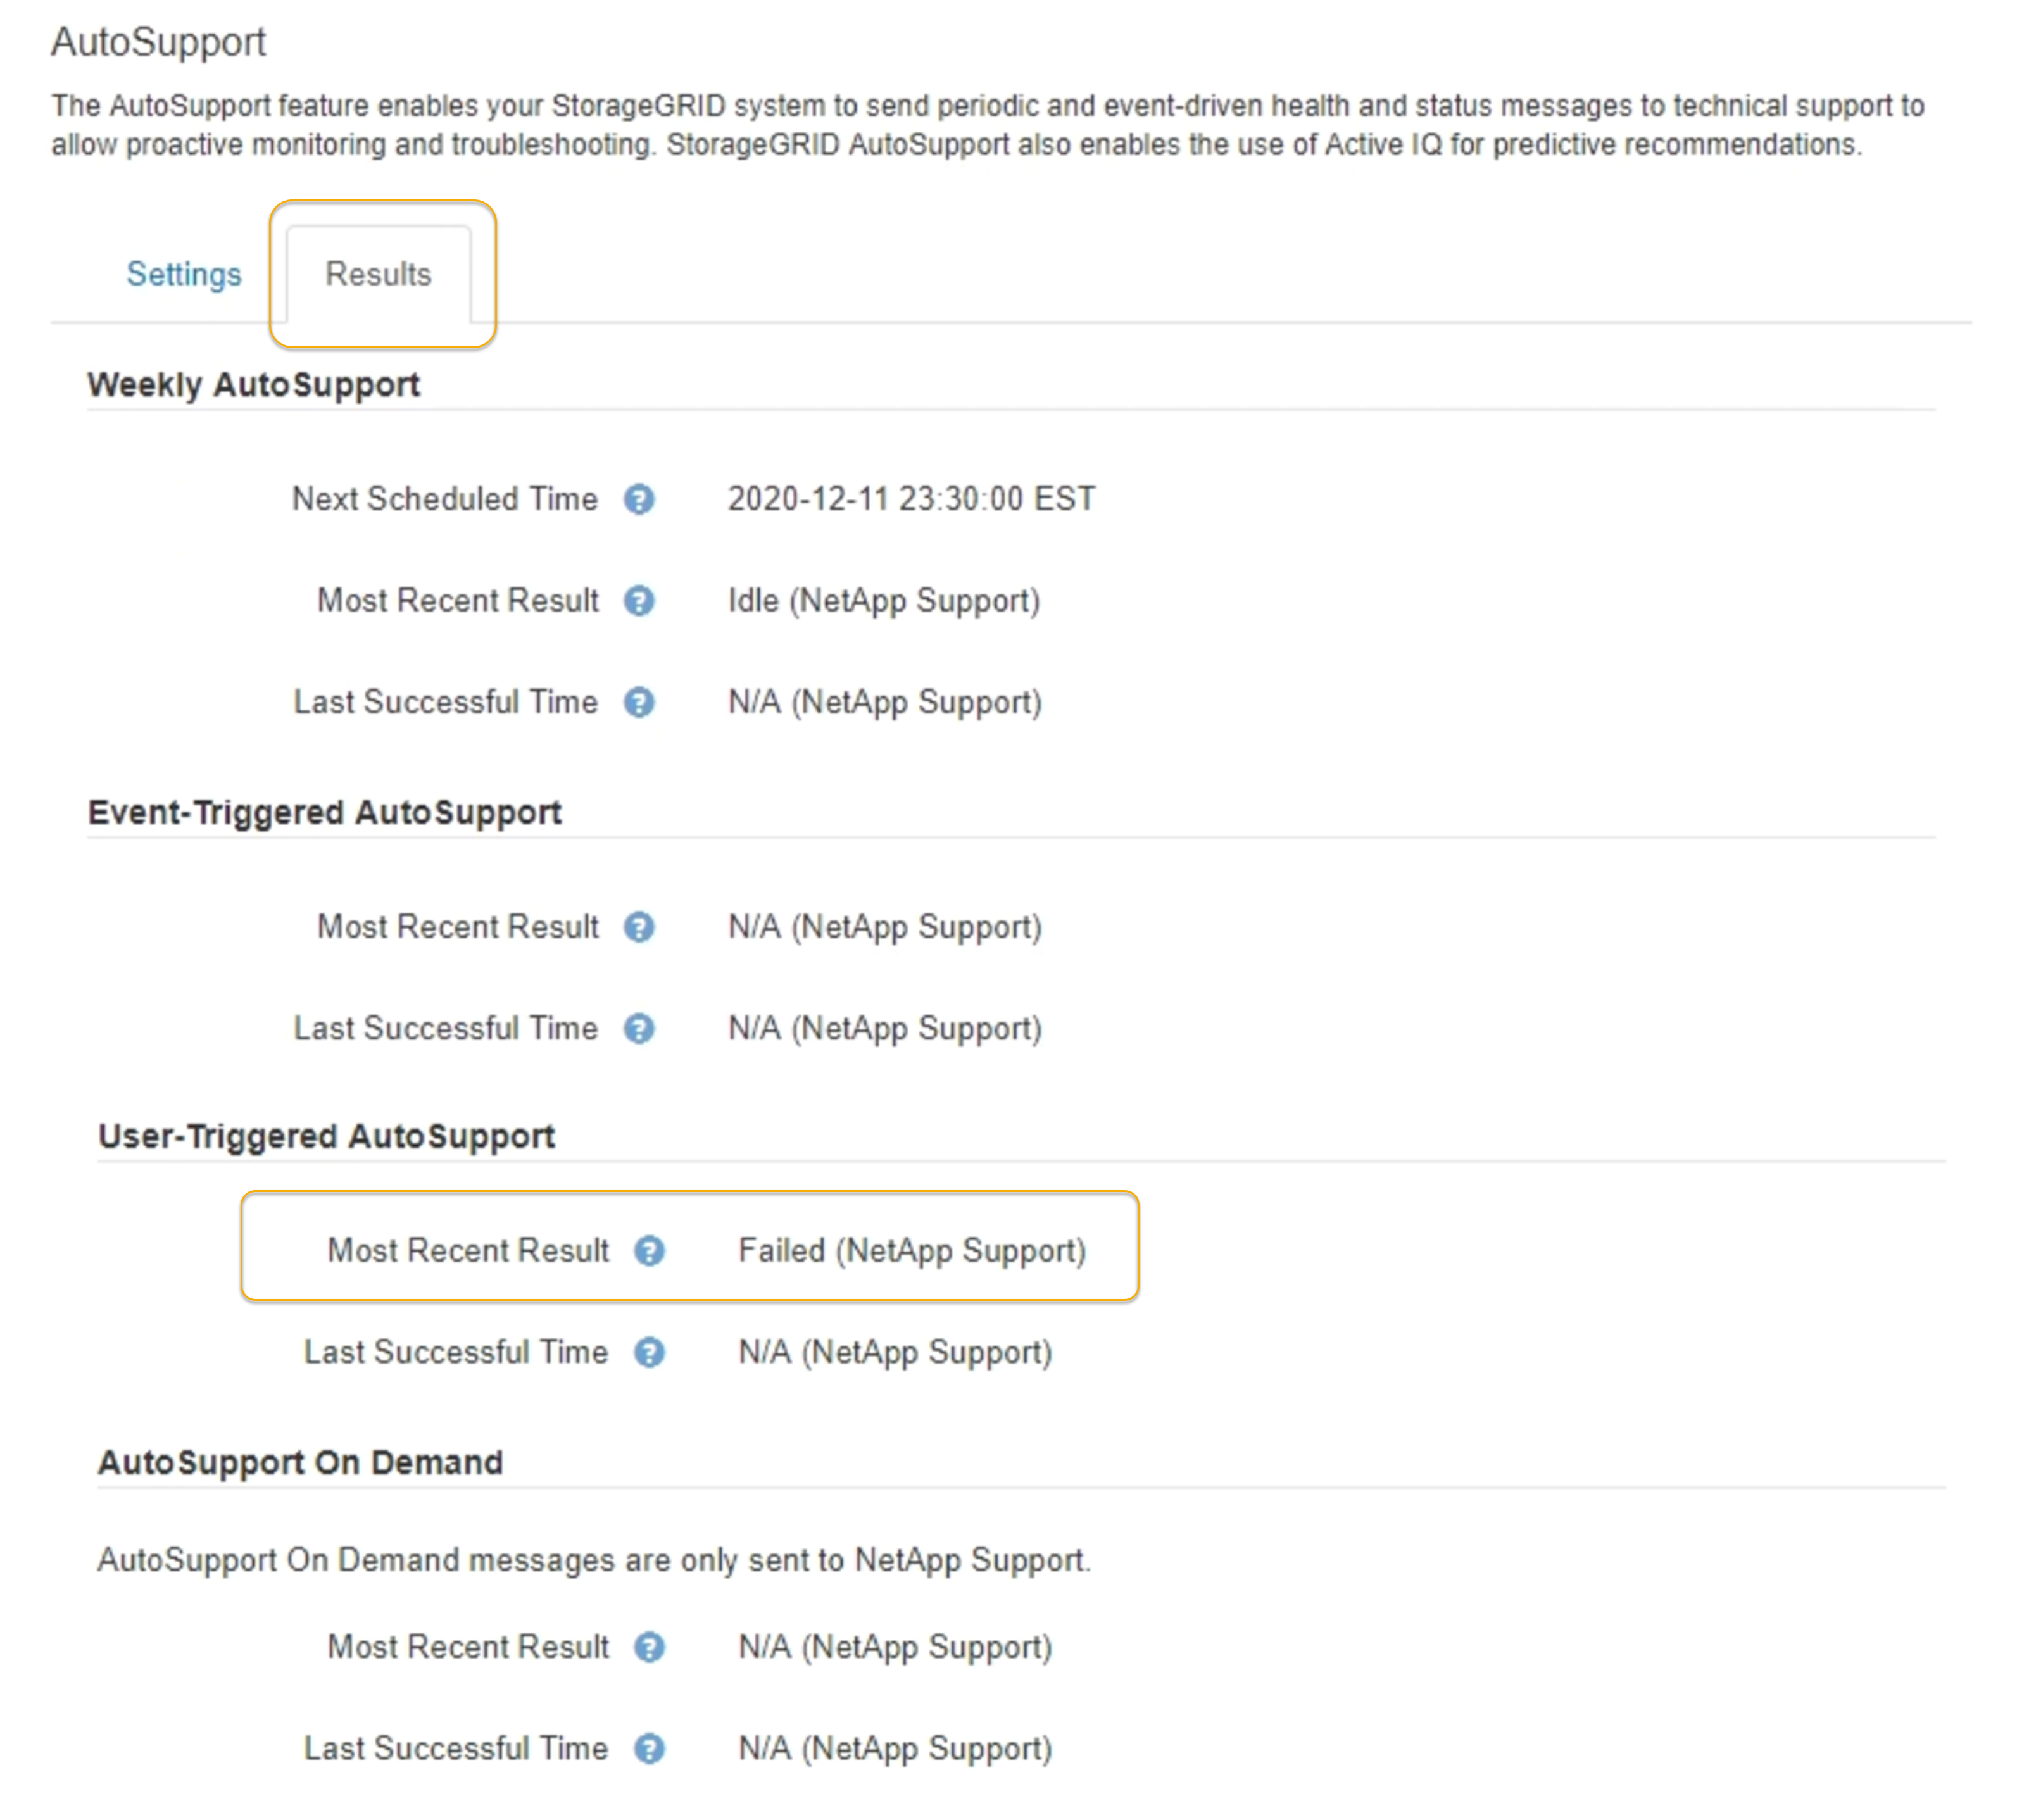Viewport: 2017px width, 1820px height.
Task: Click the Idle (NetApp Support) result value
Action: (x=883, y=601)
